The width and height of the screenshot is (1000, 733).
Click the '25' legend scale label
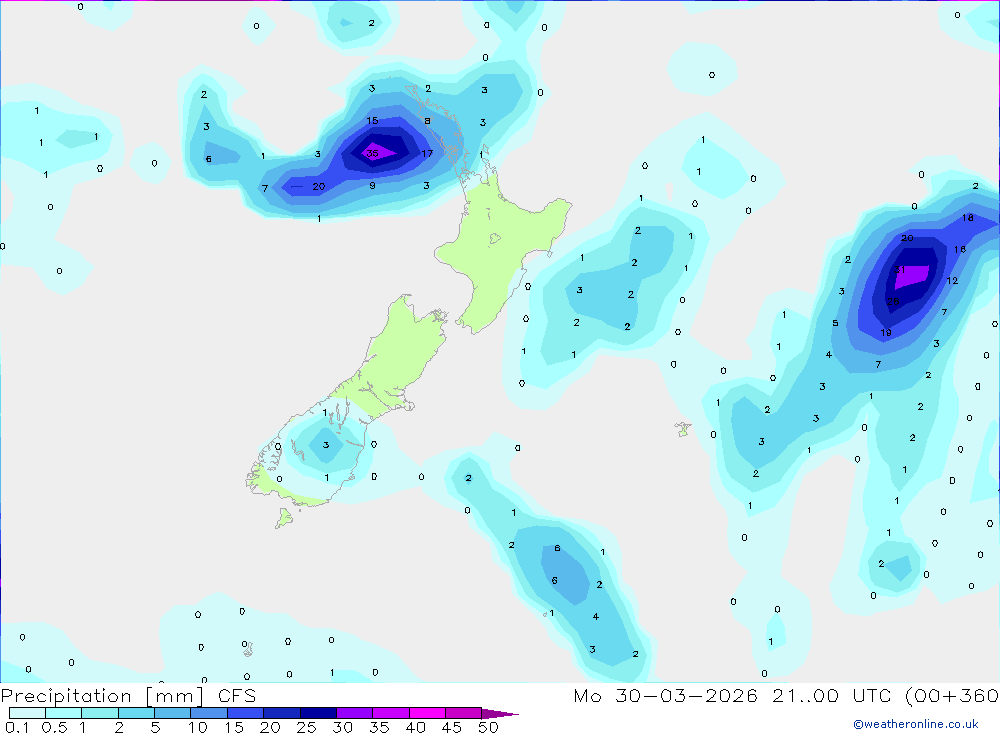tap(306, 727)
